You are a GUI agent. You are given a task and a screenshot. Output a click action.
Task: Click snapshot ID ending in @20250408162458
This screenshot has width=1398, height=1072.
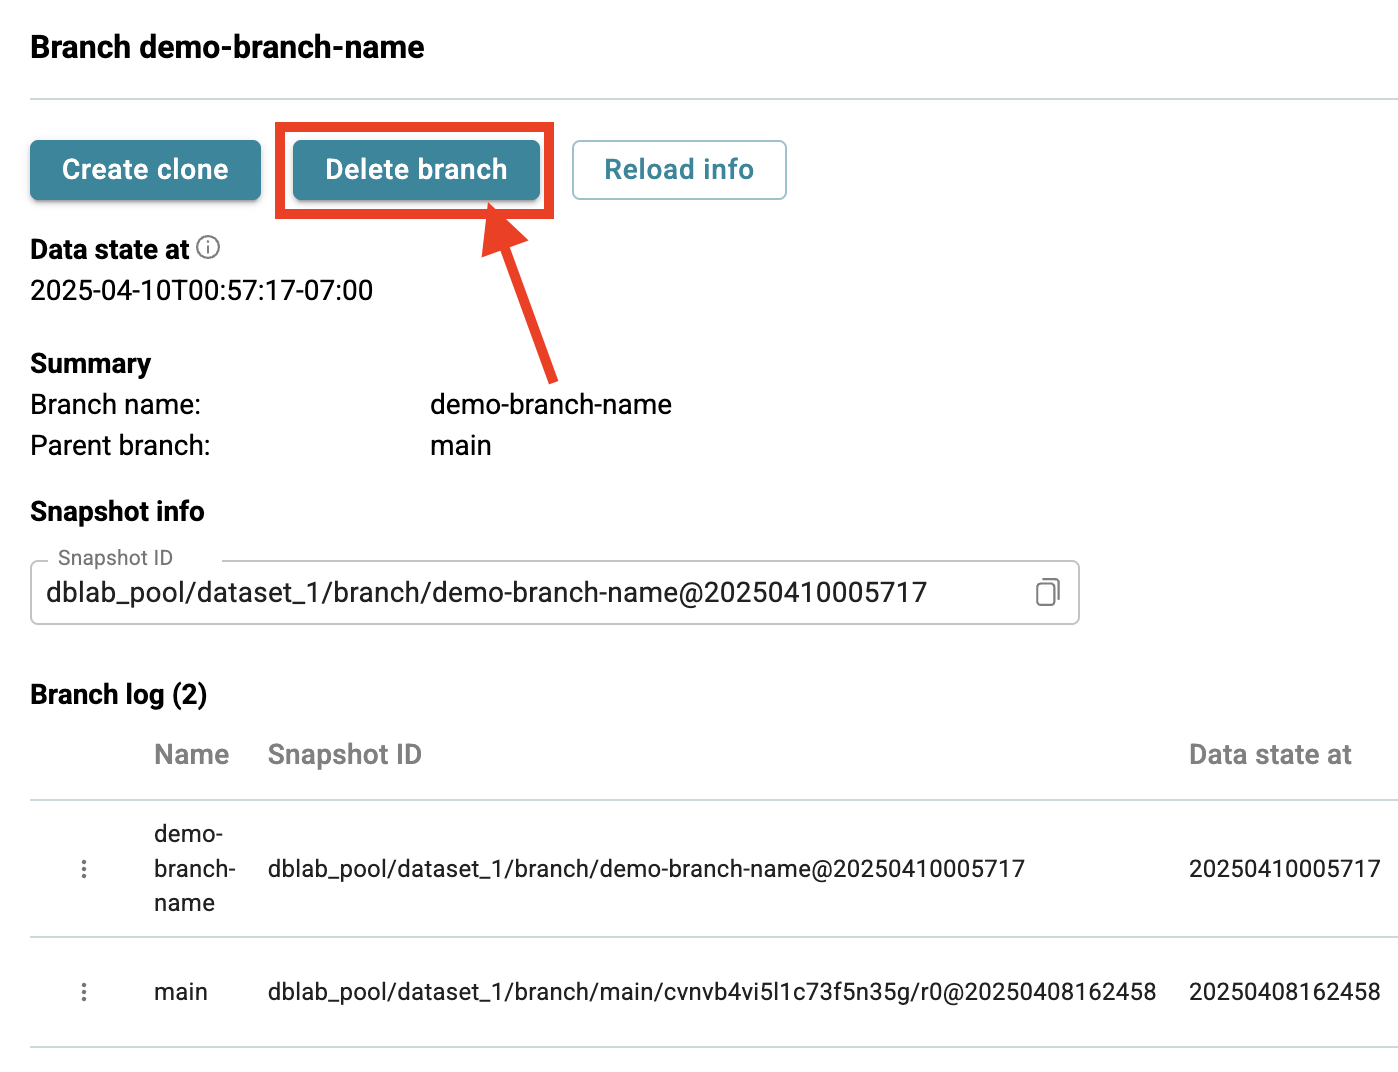[712, 992]
